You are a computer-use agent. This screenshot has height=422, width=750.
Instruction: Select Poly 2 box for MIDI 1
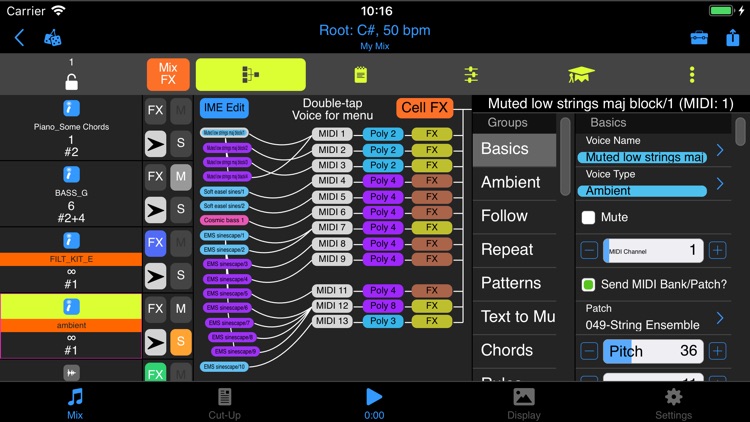(383, 134)
